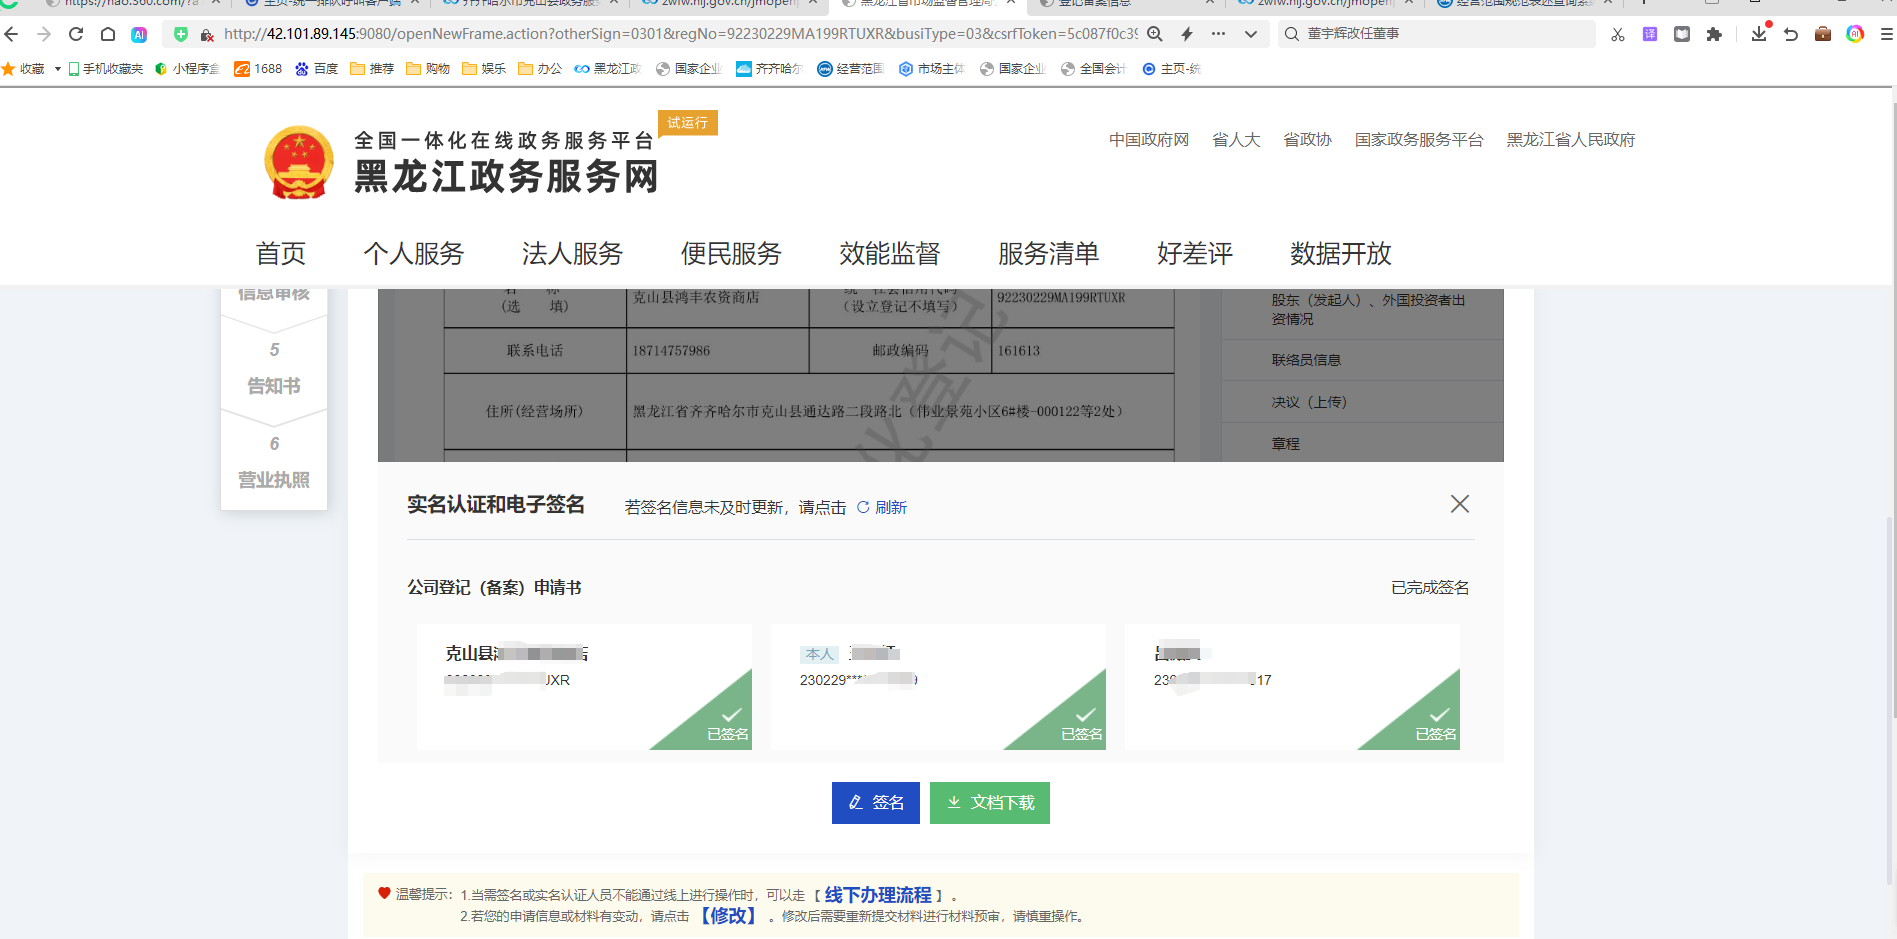This screenshot has width=1897, height=939.
Task: Select step 5 告知书 in the sidebar
Action: click(x=274, y=368)
